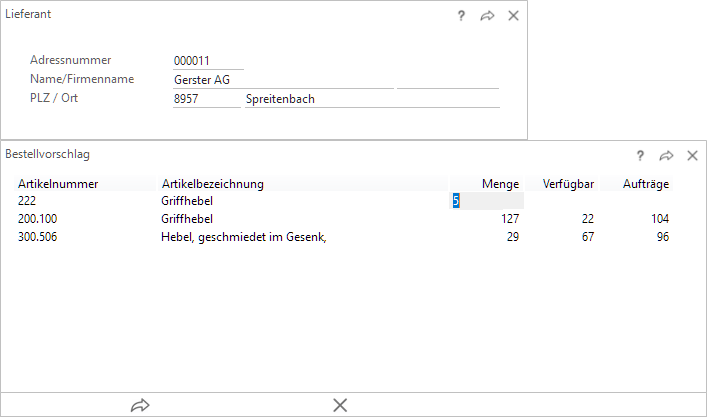Click the Artikelbezeichnung column header
The image size is (707, 417).
(x=212, y=184)
